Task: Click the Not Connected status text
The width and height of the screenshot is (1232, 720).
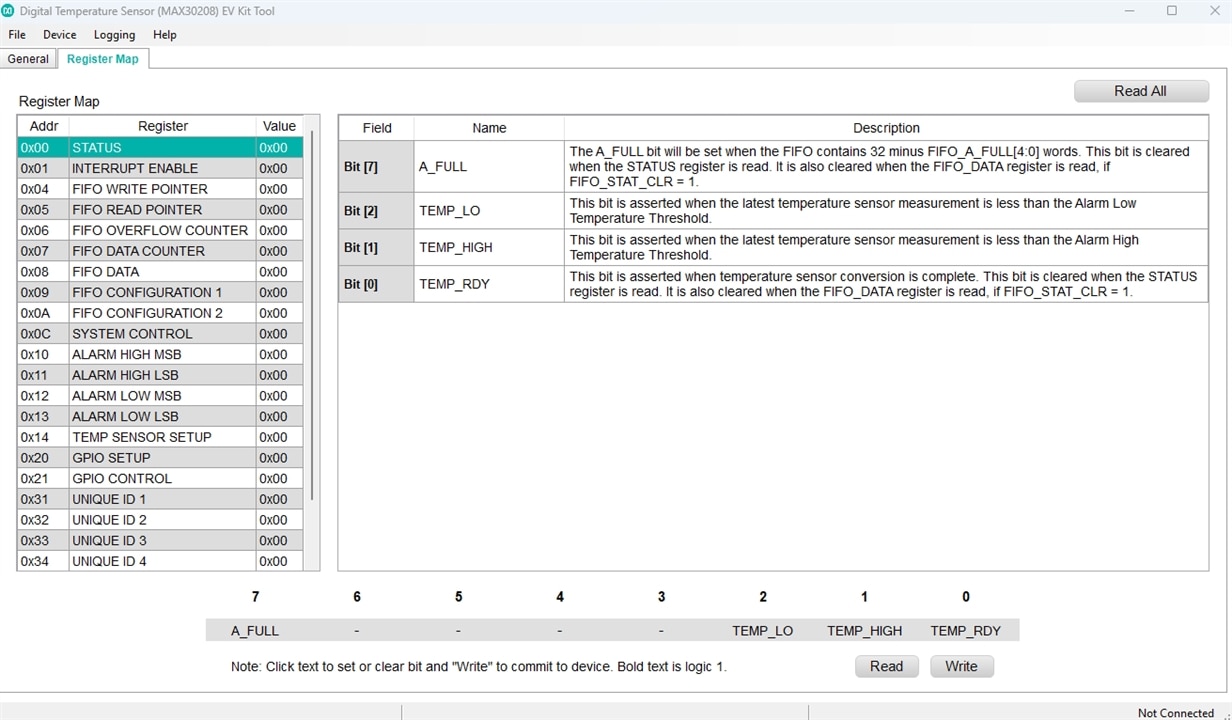Action: pos(1176,713)
